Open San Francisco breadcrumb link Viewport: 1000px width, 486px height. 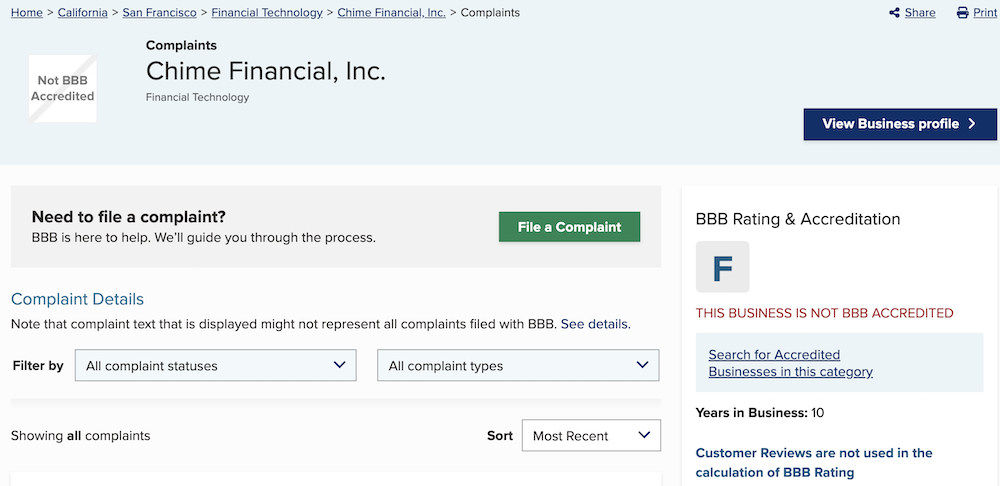pos(159,12)
